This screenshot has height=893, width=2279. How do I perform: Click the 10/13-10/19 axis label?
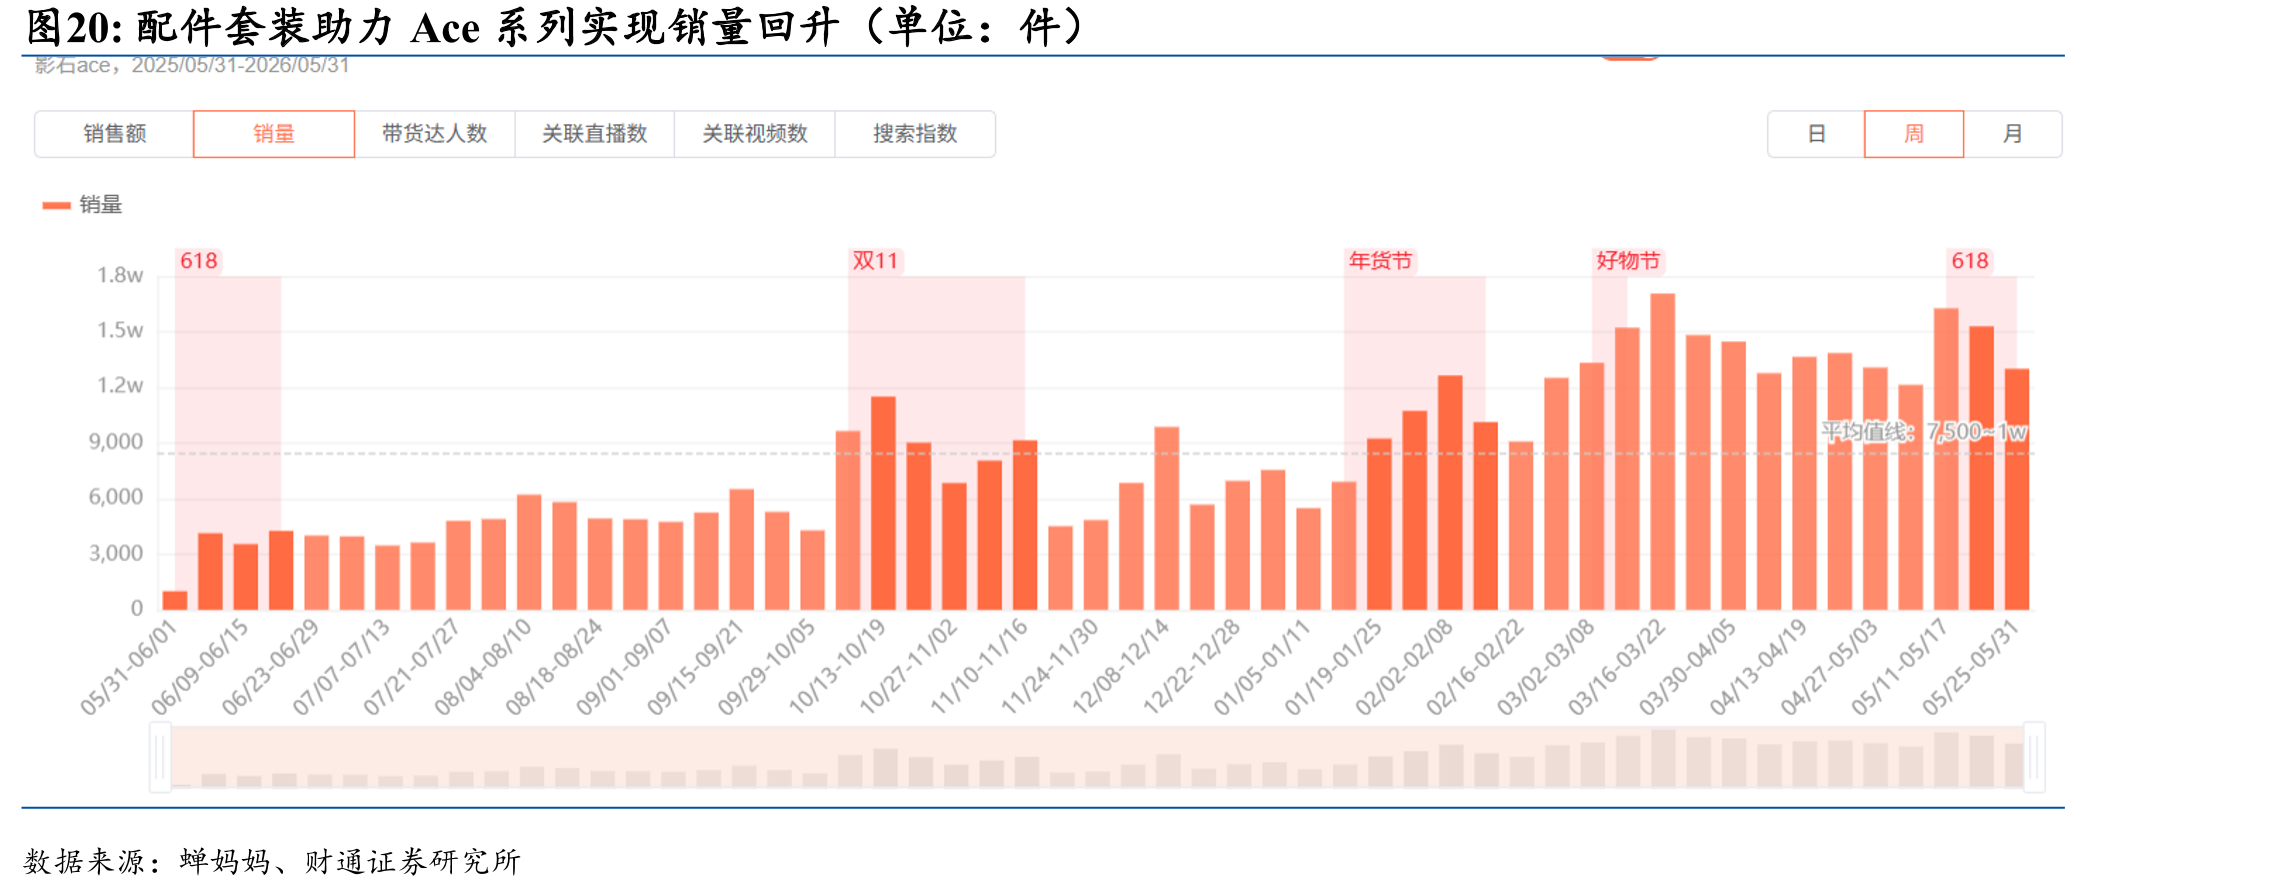point(837,667)
